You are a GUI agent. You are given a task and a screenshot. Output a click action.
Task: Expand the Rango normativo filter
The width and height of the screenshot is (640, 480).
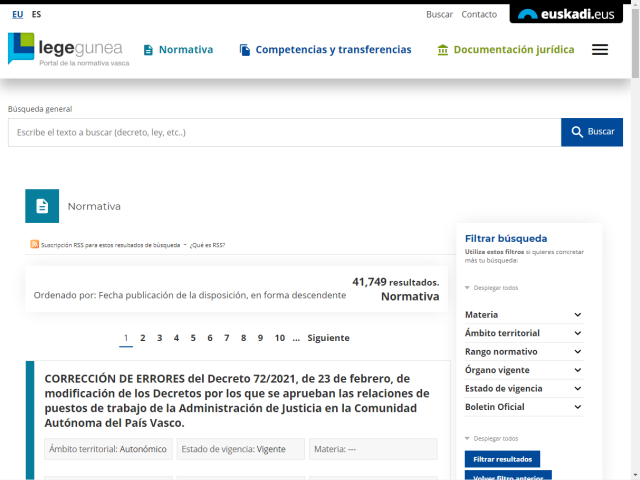tap(524, 351)
